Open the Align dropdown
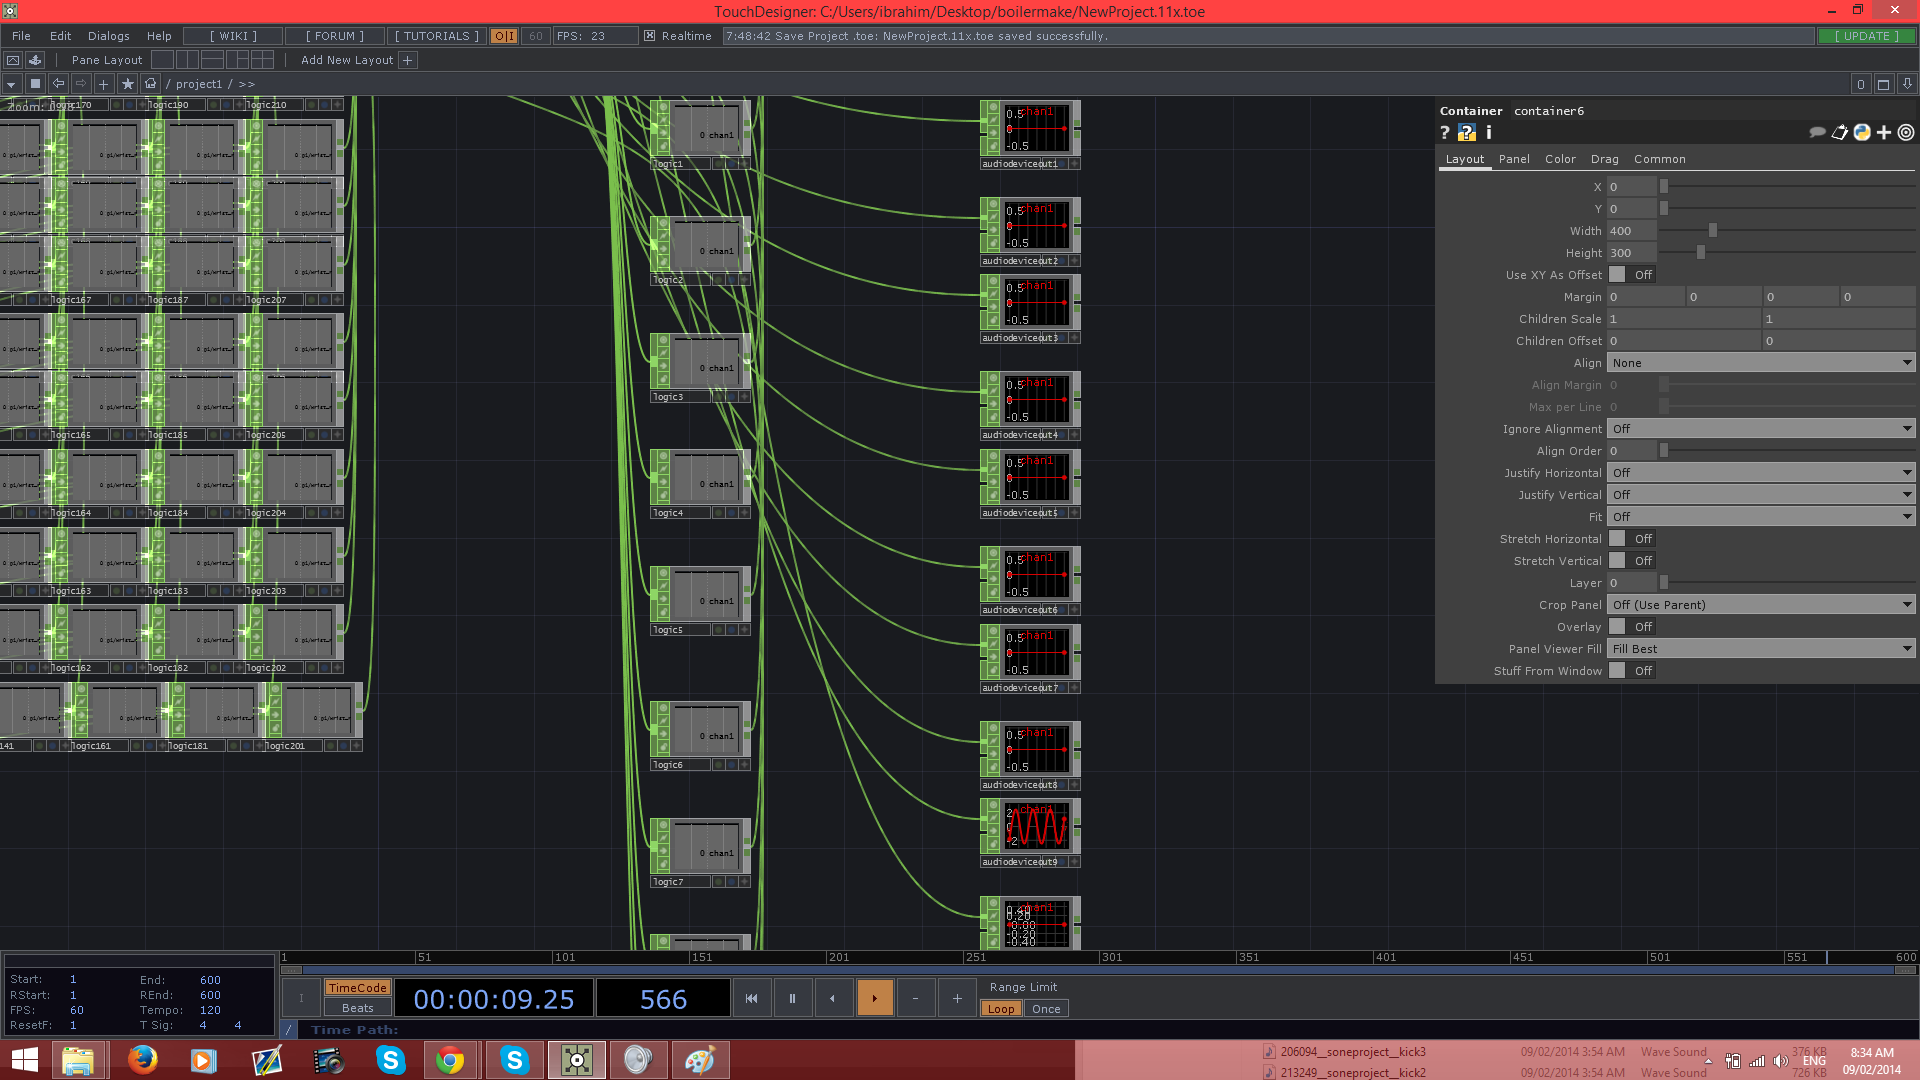The image size is (1920, 1080). 1760,363
